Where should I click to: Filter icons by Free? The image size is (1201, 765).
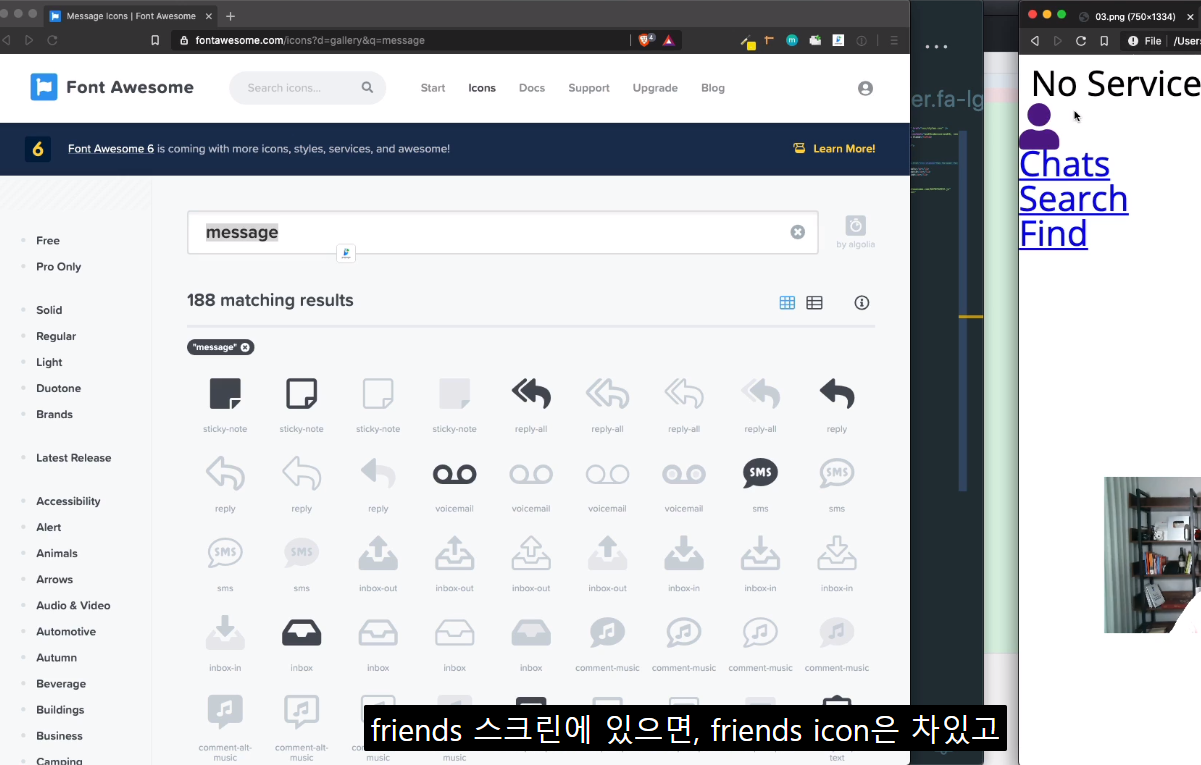48,240
